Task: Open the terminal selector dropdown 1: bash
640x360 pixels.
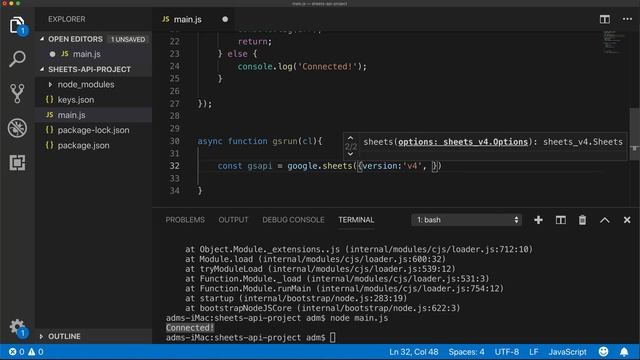Action: (x=467, y=220)
